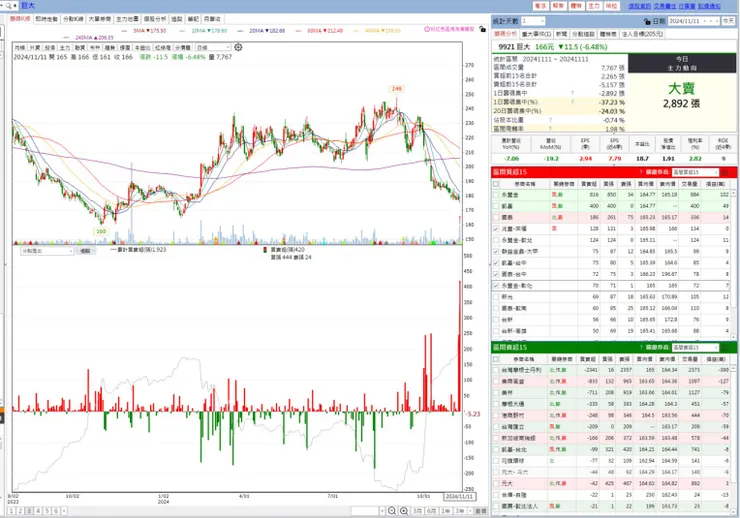Open the 交易量比 link at top right
Viewport: 740px width, 518px height.
pyautogui.click(x=664, y=6)
